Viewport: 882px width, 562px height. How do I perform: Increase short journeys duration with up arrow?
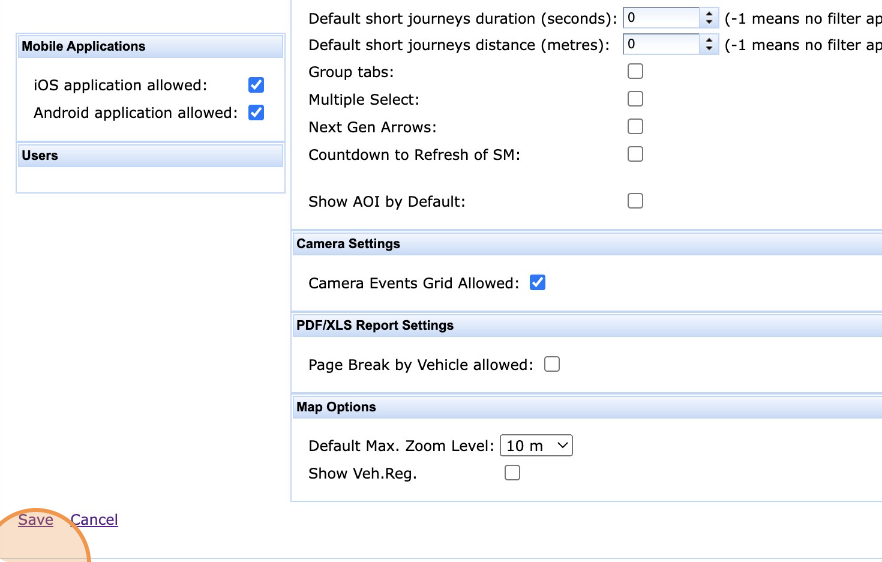pos(710,14)
